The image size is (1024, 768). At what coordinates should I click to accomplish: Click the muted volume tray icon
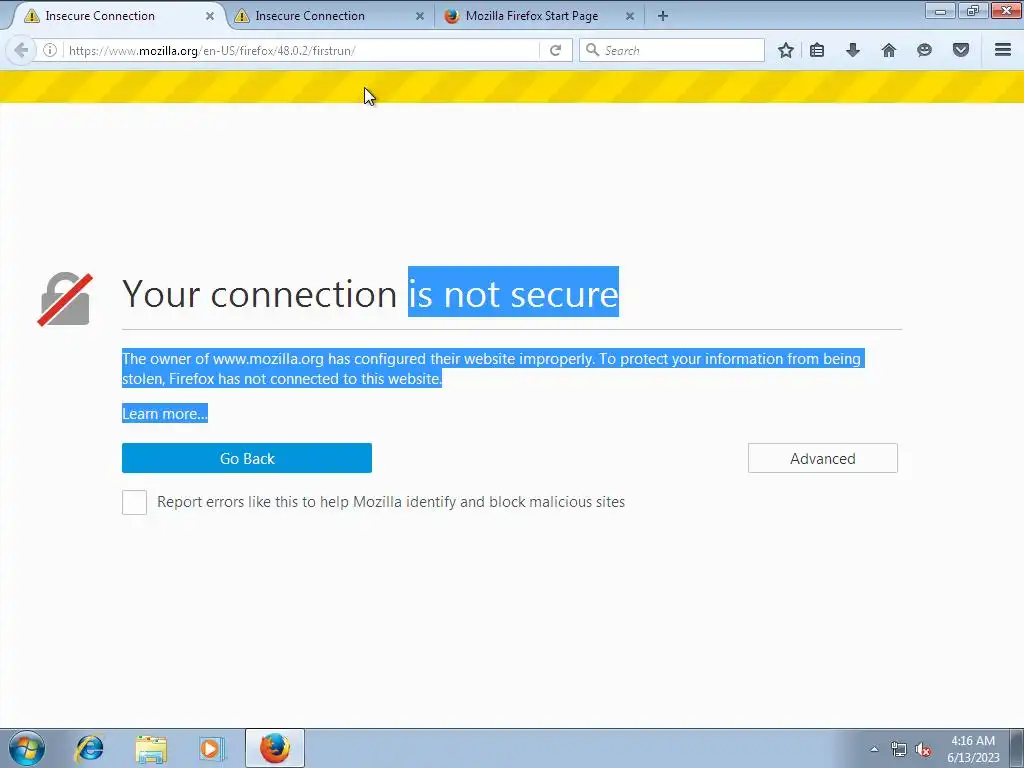click(923, 749)
